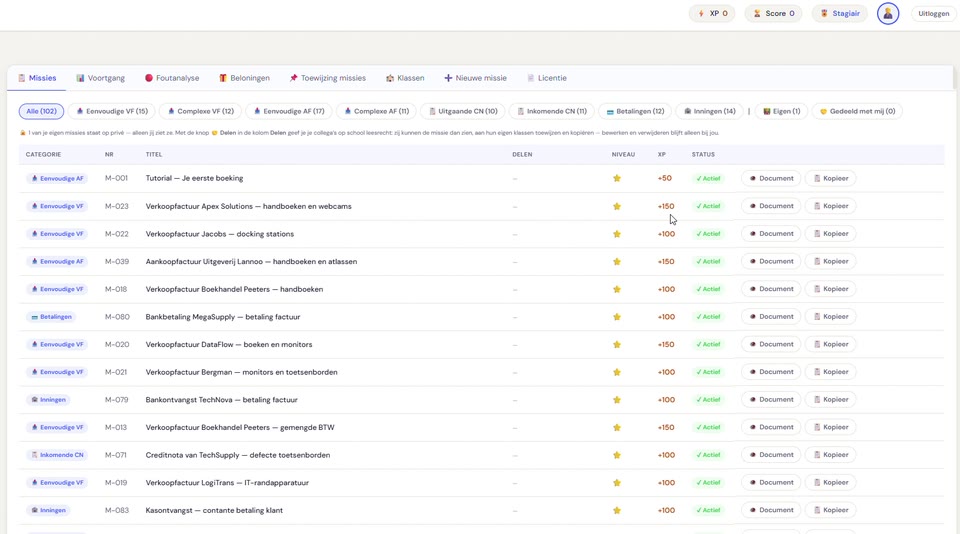
Task: Filter by Uitgaande CN (10)
Action: point(463,111)
